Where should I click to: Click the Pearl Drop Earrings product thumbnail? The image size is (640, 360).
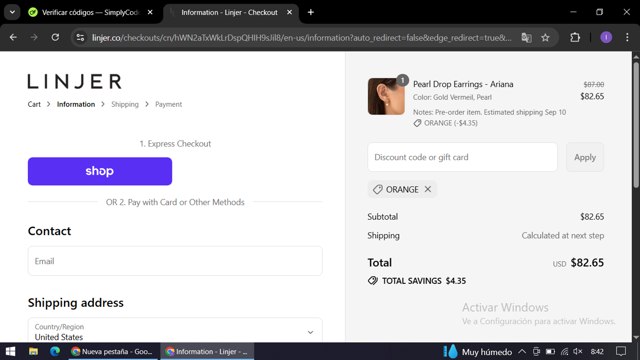386,96
